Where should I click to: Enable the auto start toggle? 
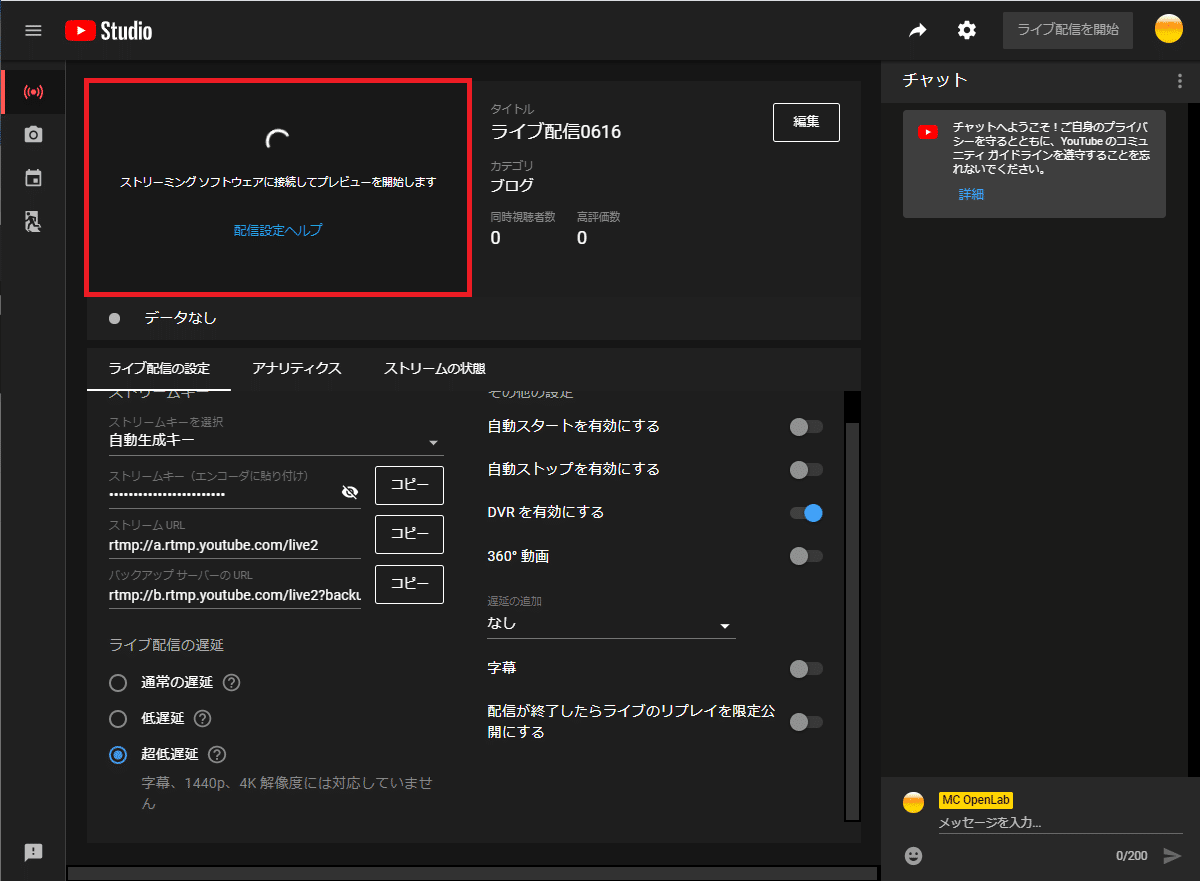click(x=805, y=427)
